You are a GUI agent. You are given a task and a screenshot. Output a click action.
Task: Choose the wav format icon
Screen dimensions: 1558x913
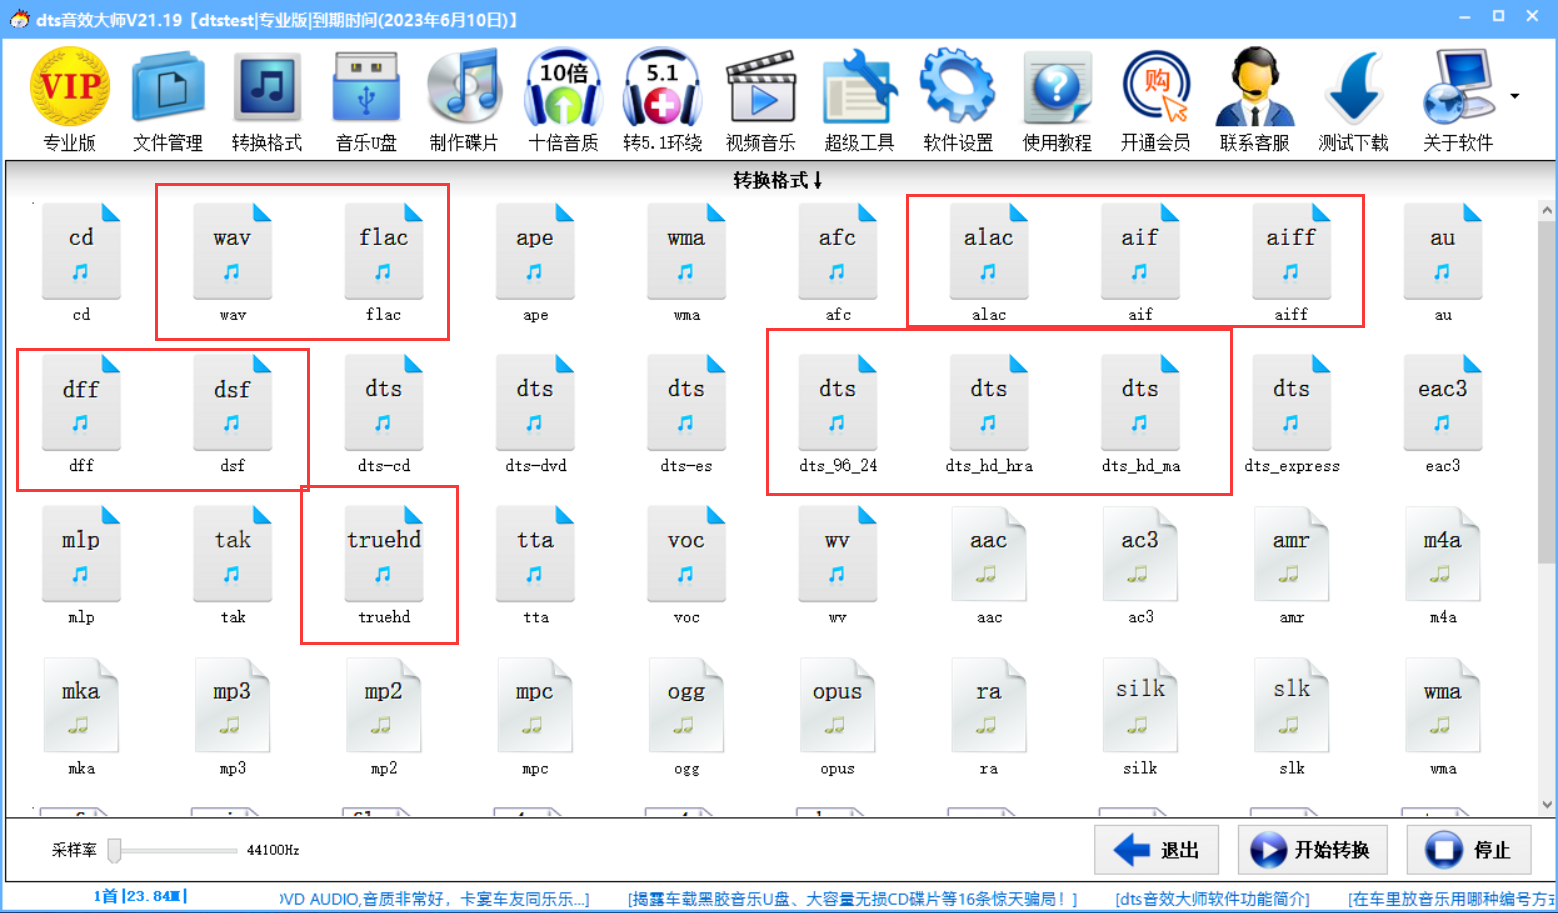232,262
